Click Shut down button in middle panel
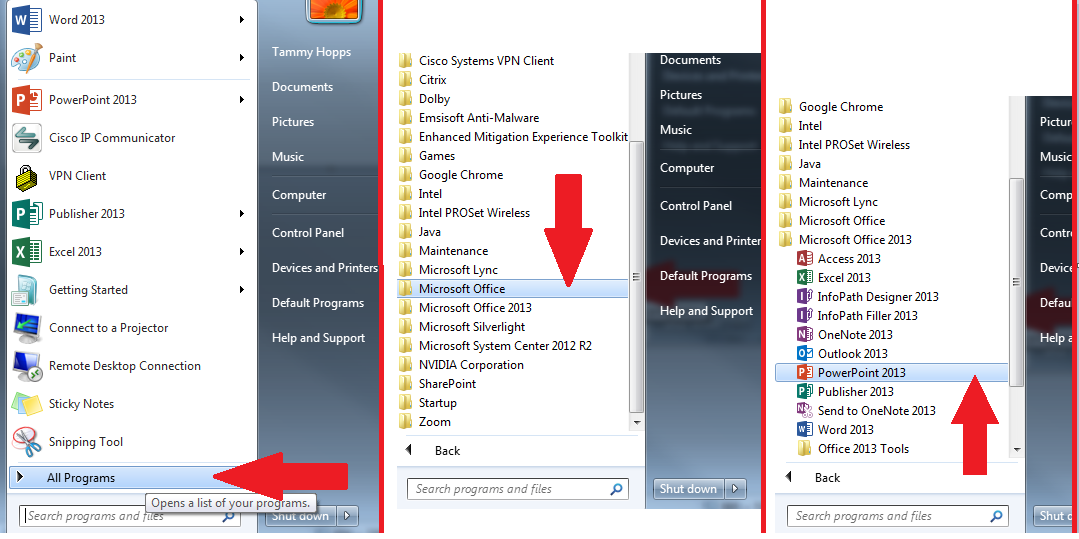 pyautogui.click(x=688, y=489)
